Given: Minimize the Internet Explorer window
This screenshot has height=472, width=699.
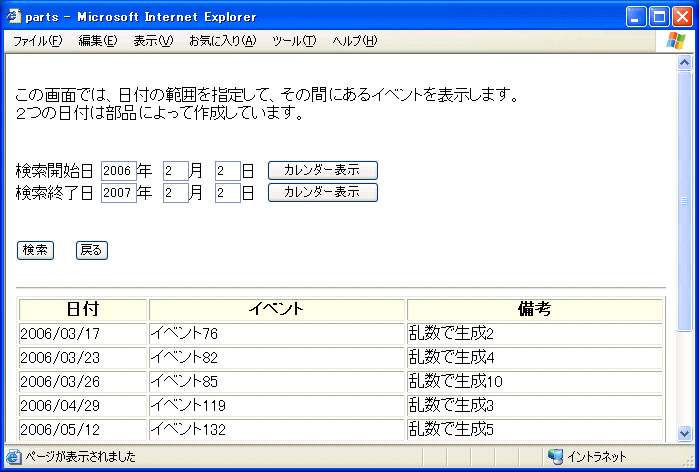Looking at the screenshot, I should [636, 17].
